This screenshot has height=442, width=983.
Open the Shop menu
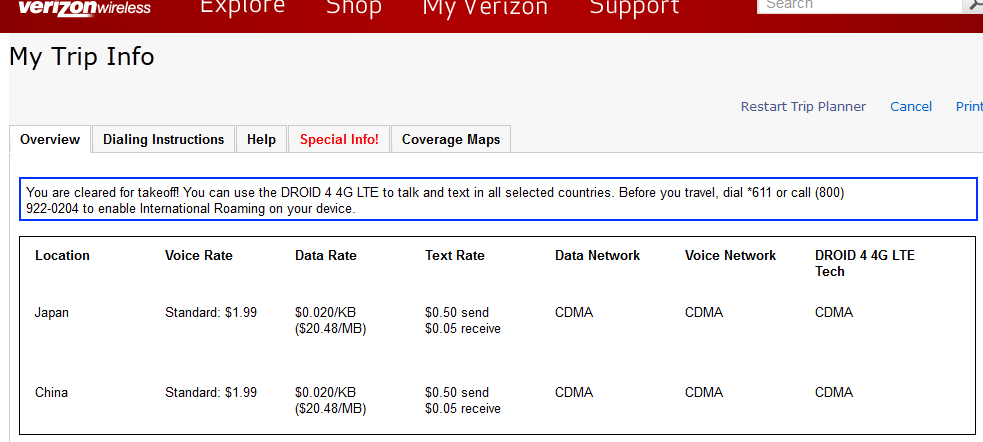coord(354,8)
